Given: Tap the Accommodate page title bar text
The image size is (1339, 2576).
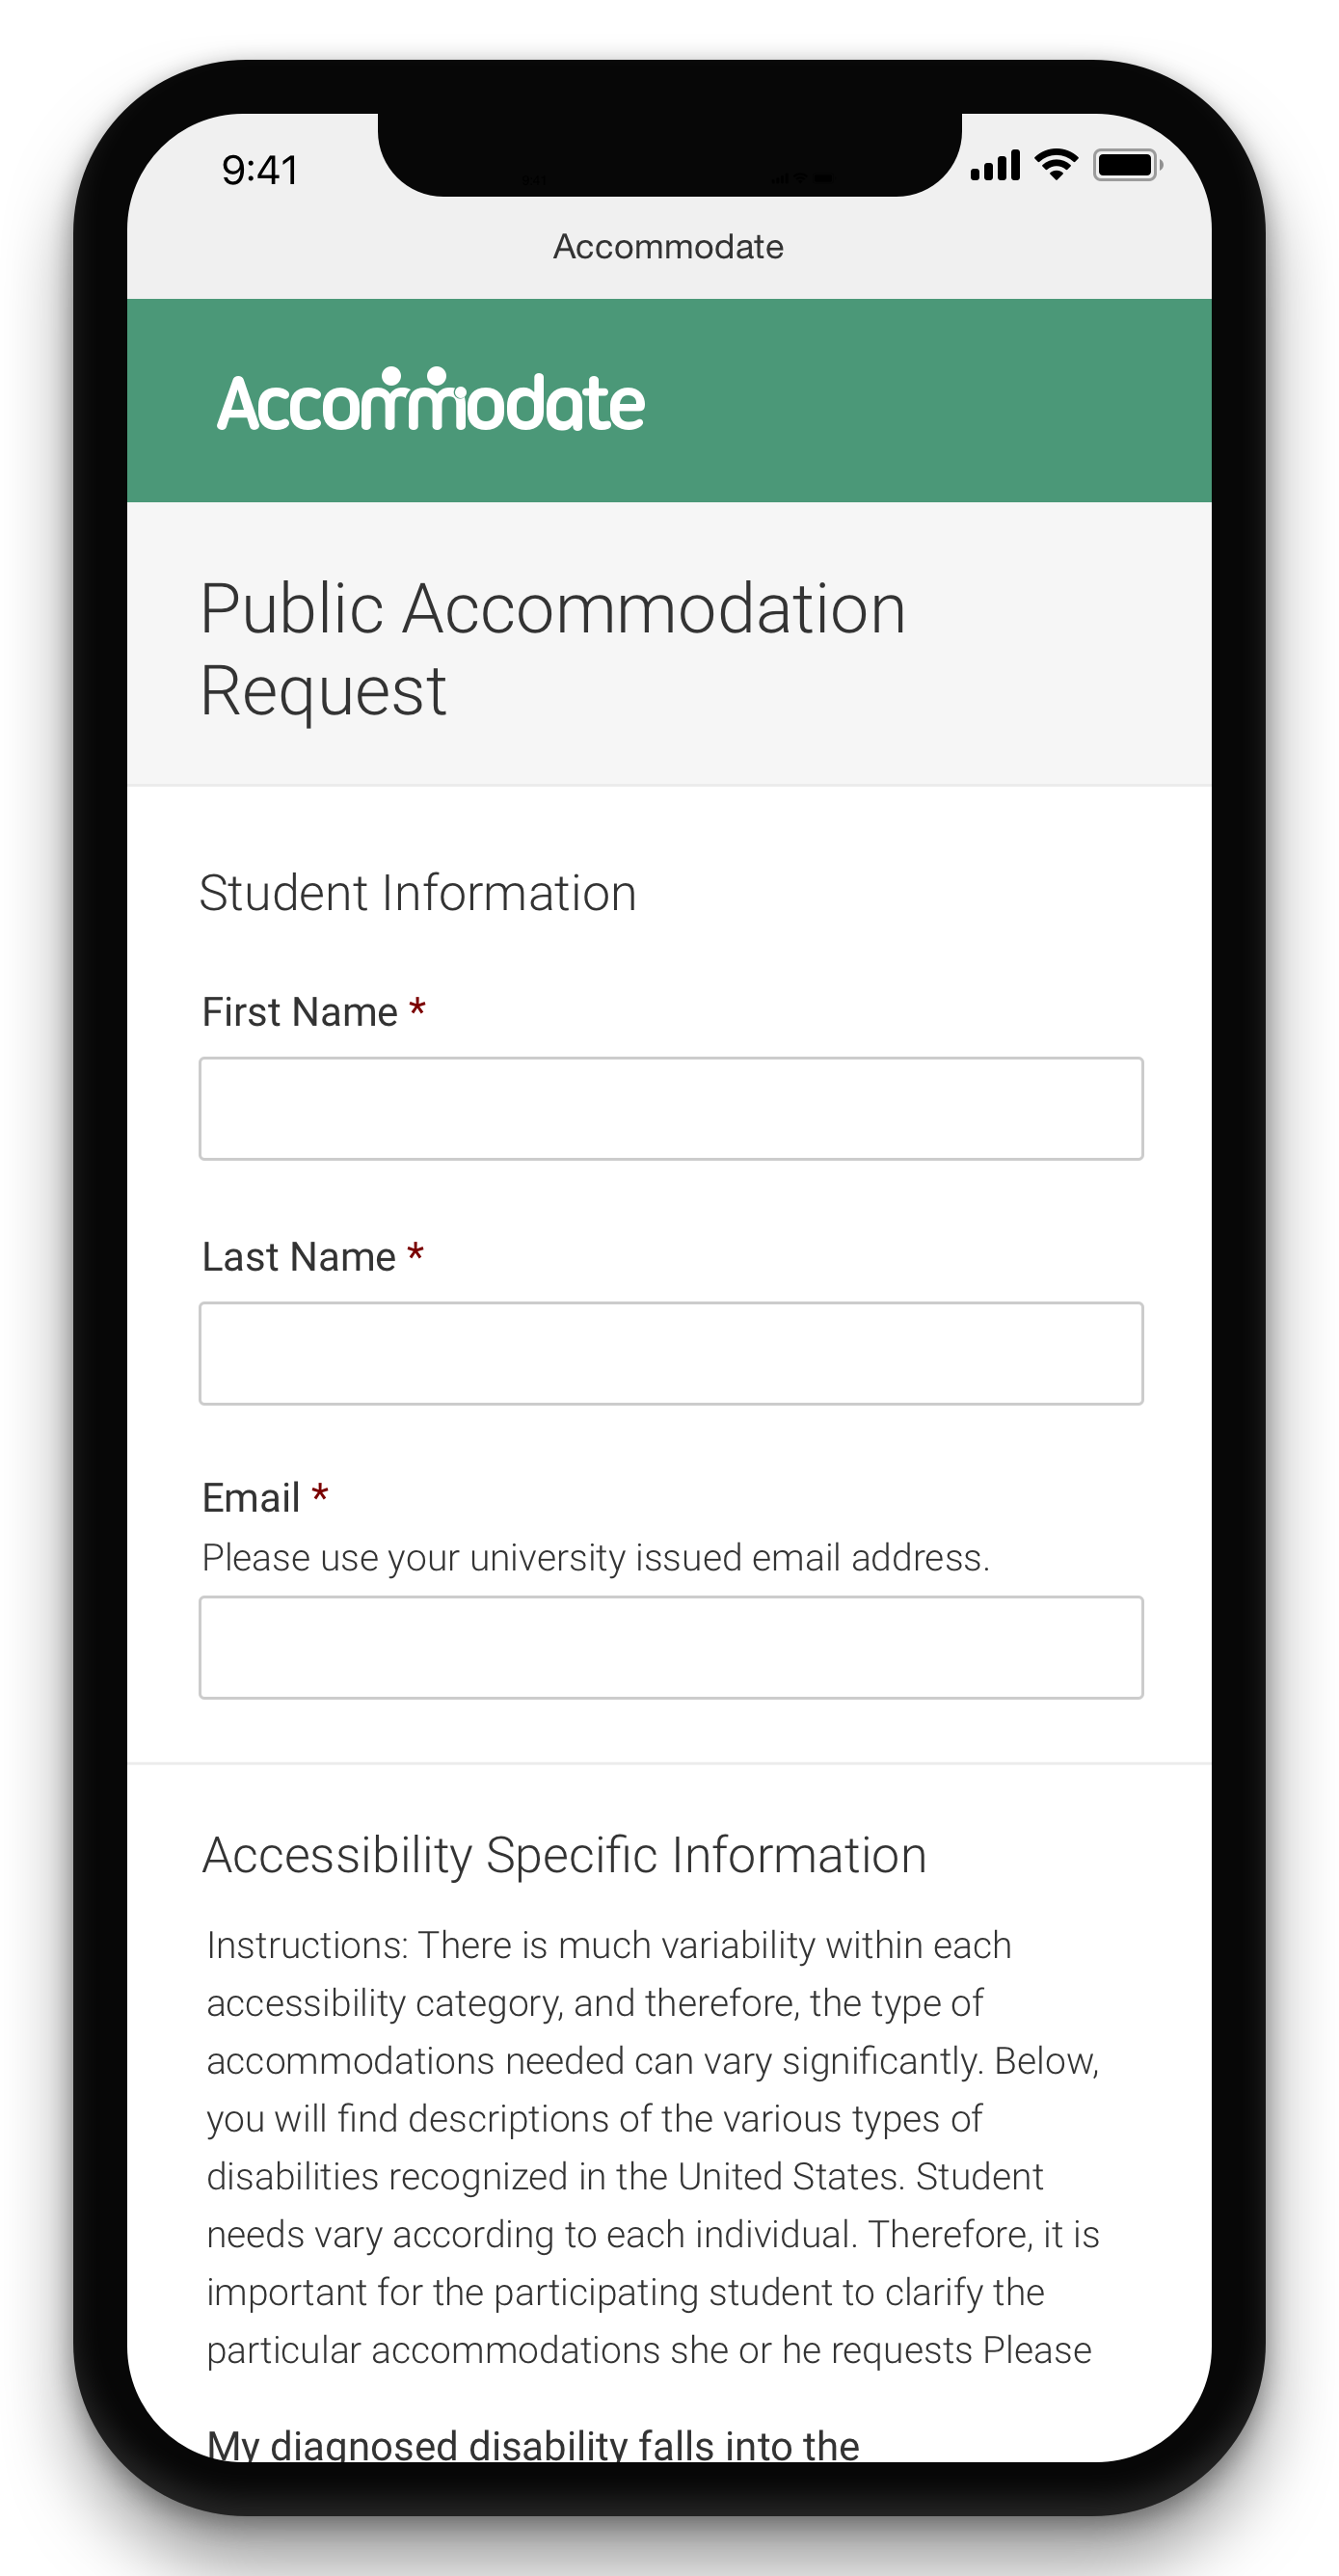Looking at the screenshot, I should (x=668, y=247).
